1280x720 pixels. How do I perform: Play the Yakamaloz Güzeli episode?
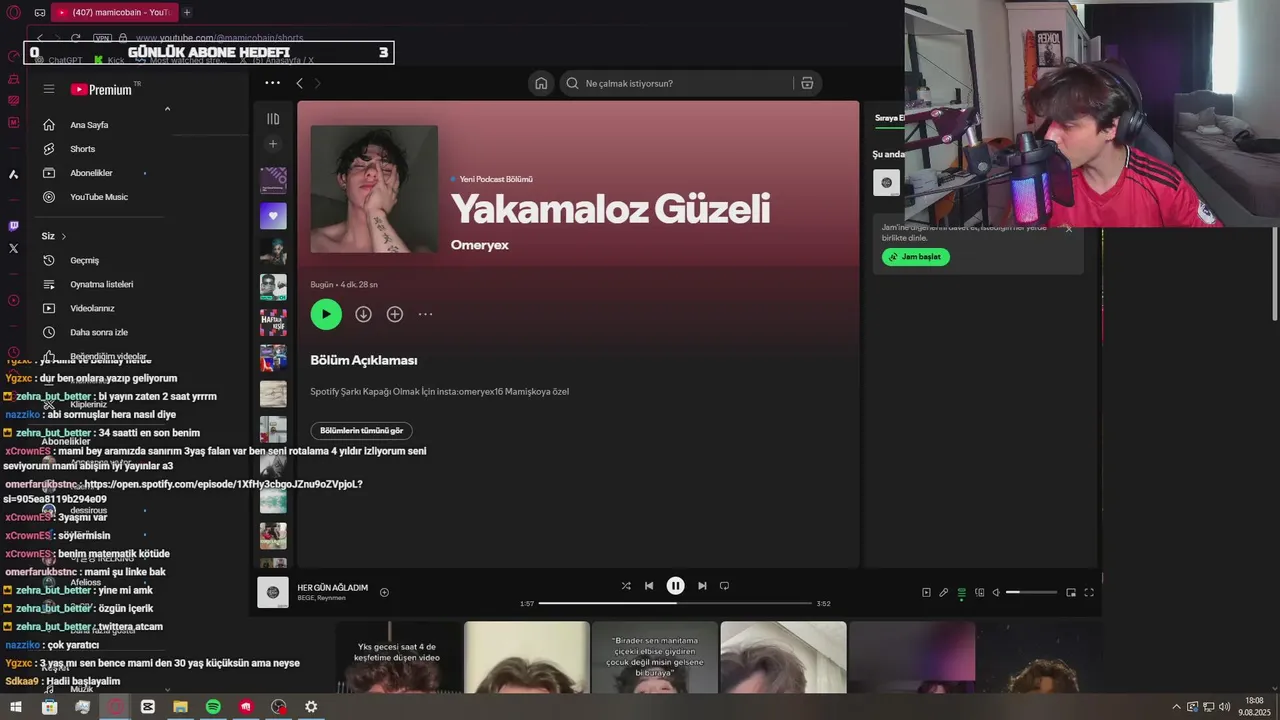(x=326, y=314)
